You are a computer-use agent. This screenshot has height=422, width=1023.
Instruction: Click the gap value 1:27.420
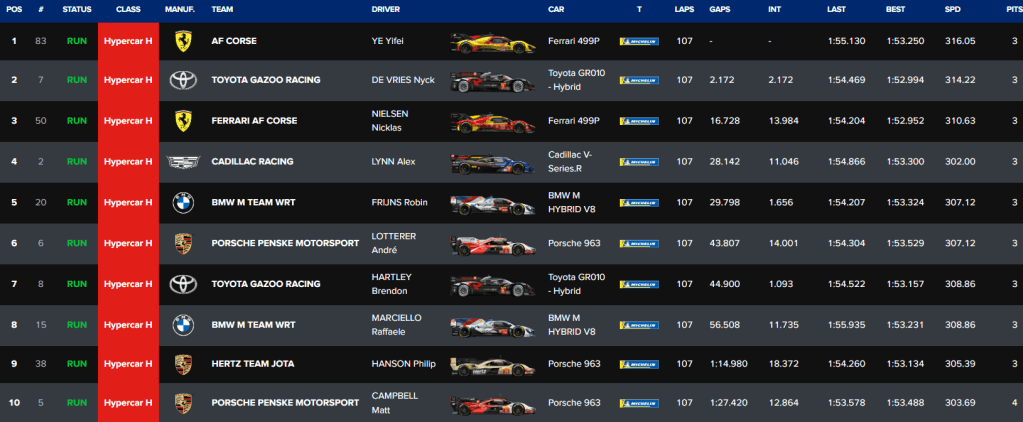click(x=727, y=403)
